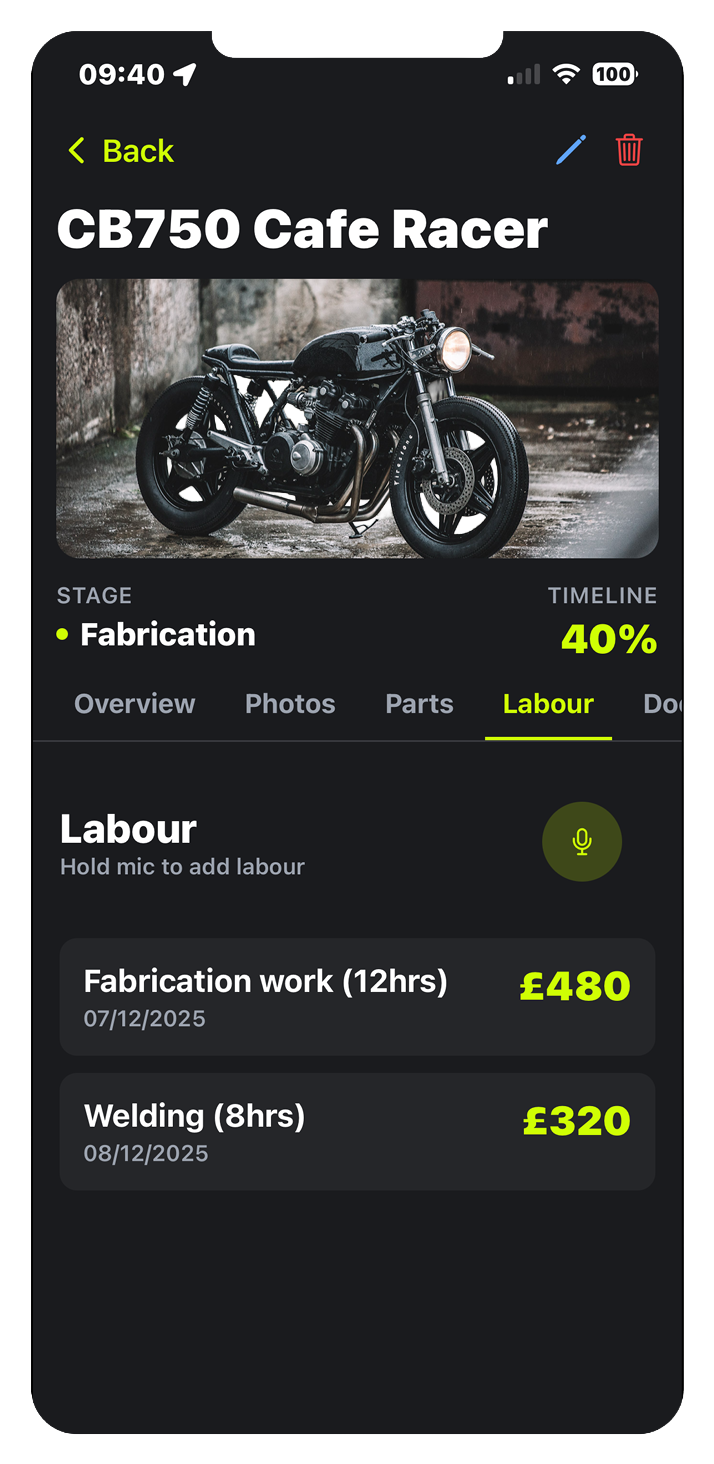Open the partially visible Doc tab
The height and width of the screenshot is (1464, 714).
(662, 704)
